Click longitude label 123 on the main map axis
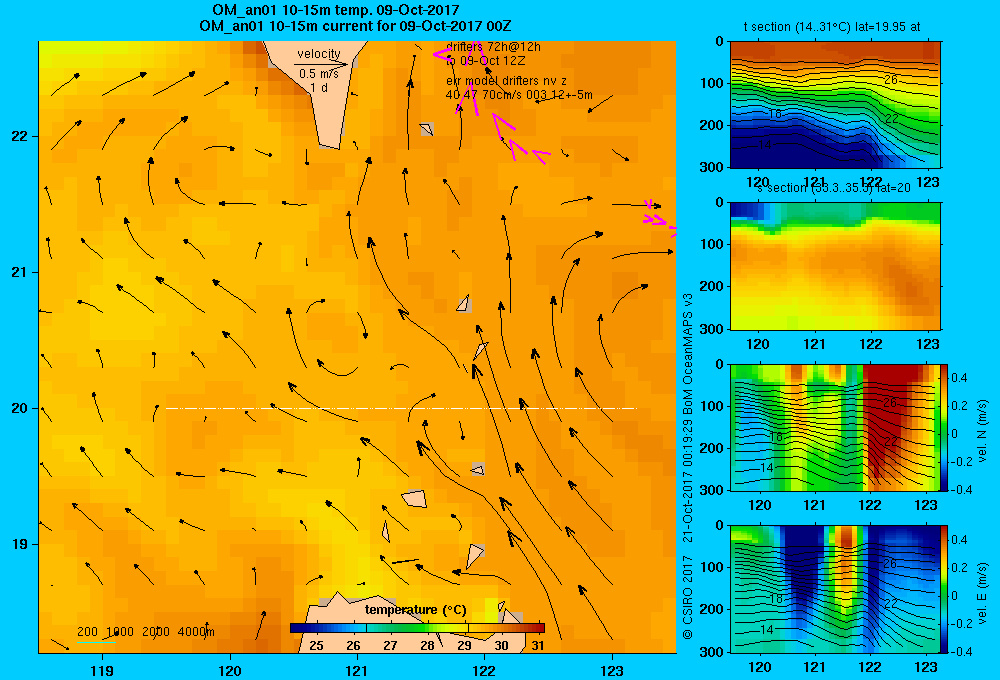Screen dimensions: 1000x680 tap(612, 670)
